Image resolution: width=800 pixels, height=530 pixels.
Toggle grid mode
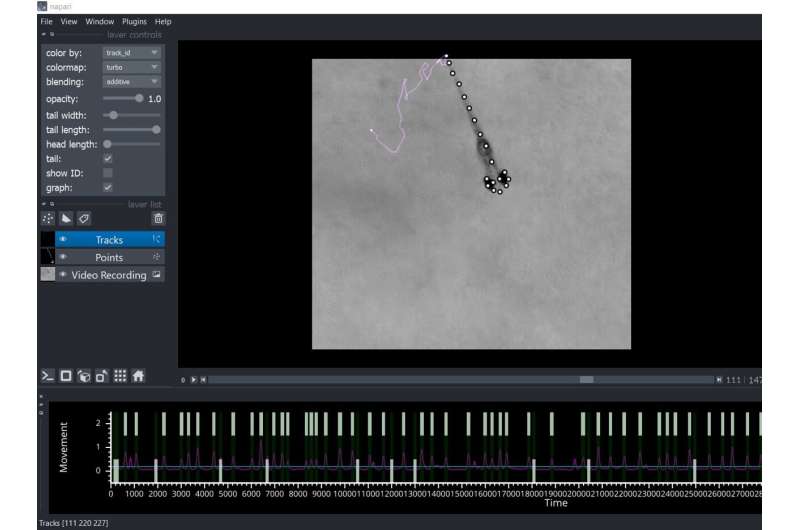point(120,376)
